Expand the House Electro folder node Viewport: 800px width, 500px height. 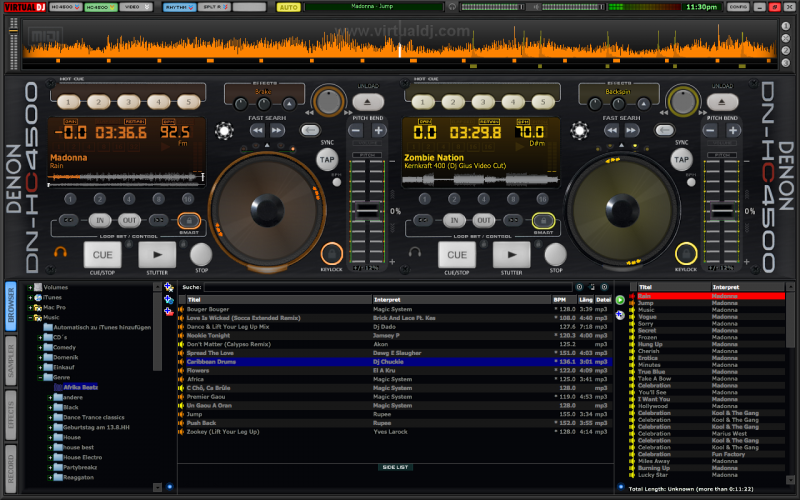49,458
